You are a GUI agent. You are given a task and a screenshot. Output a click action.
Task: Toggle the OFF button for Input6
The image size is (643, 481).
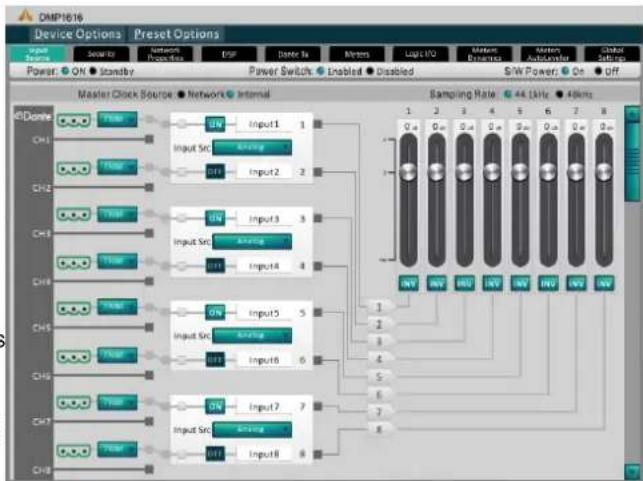pos(215,360)
